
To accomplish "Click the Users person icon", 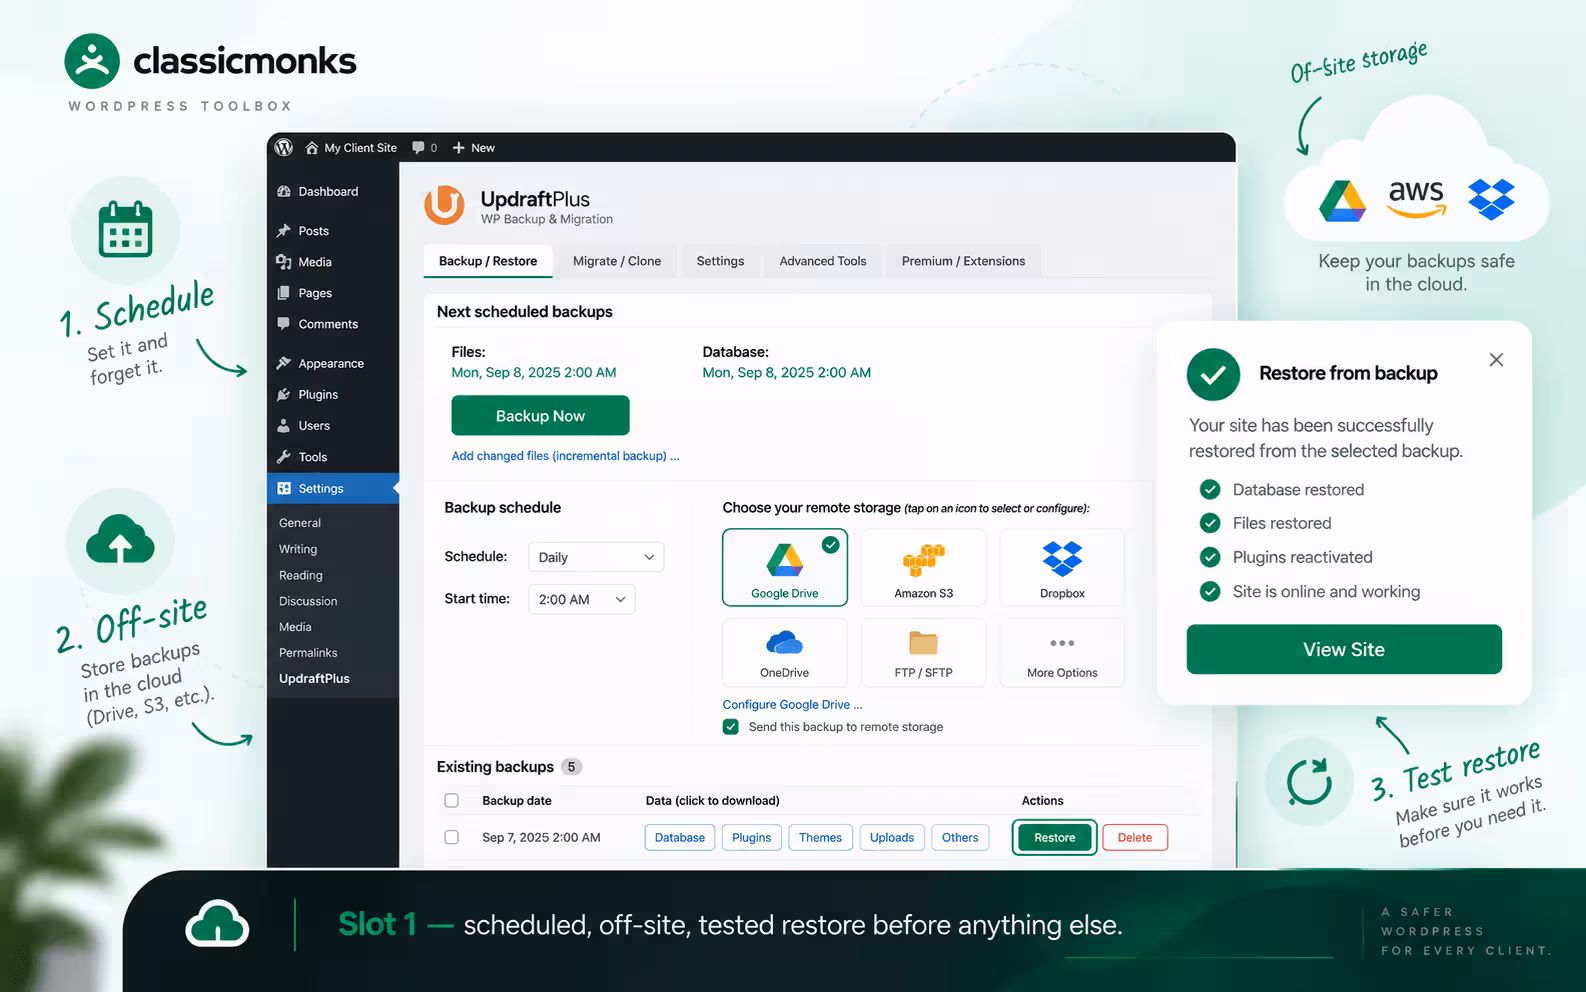I will pyautogui.click(x=284, y=425).
